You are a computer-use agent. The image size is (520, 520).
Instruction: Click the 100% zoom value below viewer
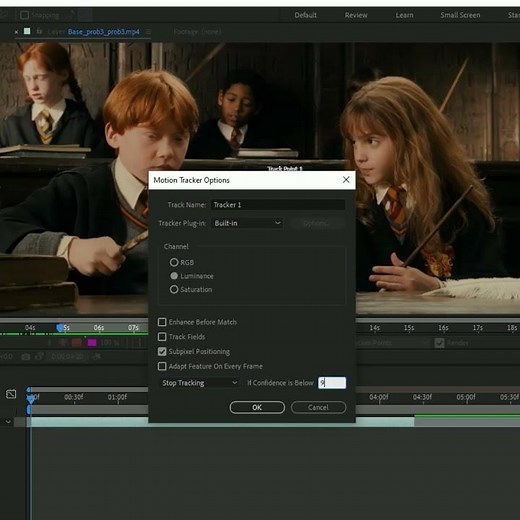coord(110,343)
